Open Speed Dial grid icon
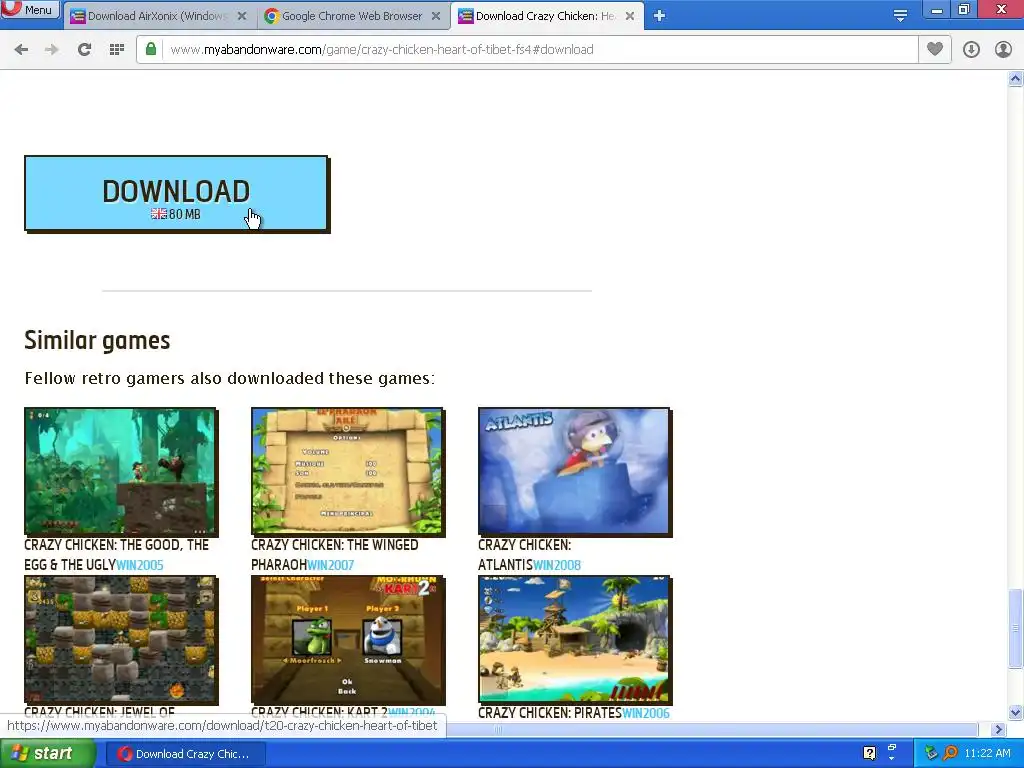 tap(117, 50)
